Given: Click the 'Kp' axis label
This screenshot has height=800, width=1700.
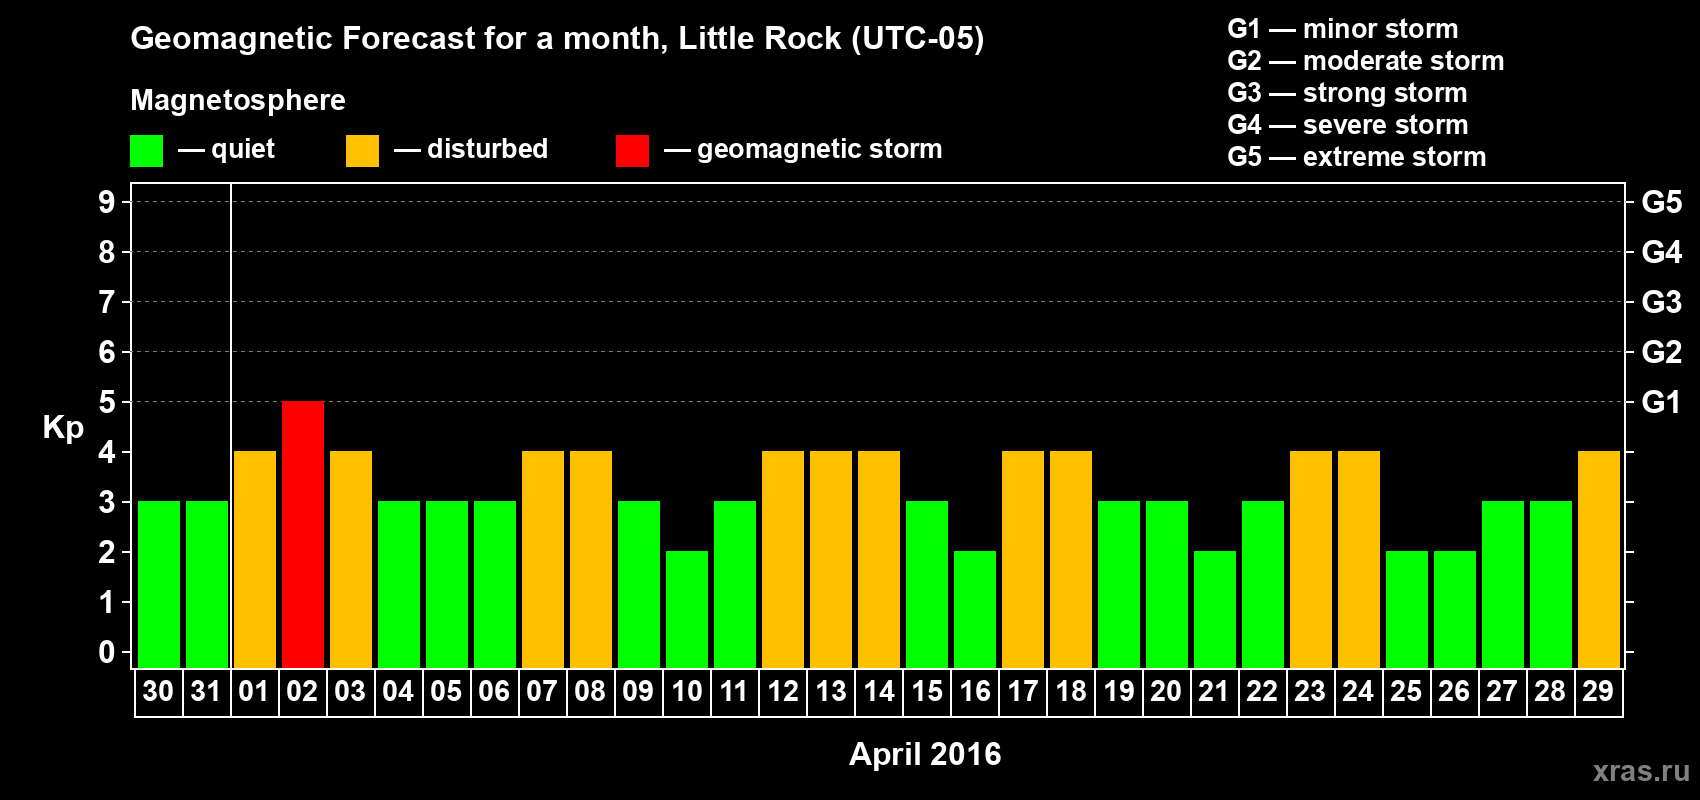Looking at the screenshot, I should click(63, 428).
